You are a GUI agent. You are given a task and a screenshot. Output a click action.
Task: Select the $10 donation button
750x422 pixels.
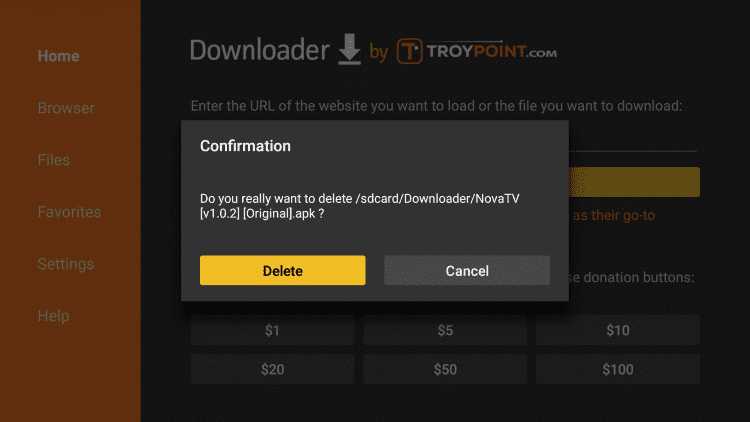(618, 330)
